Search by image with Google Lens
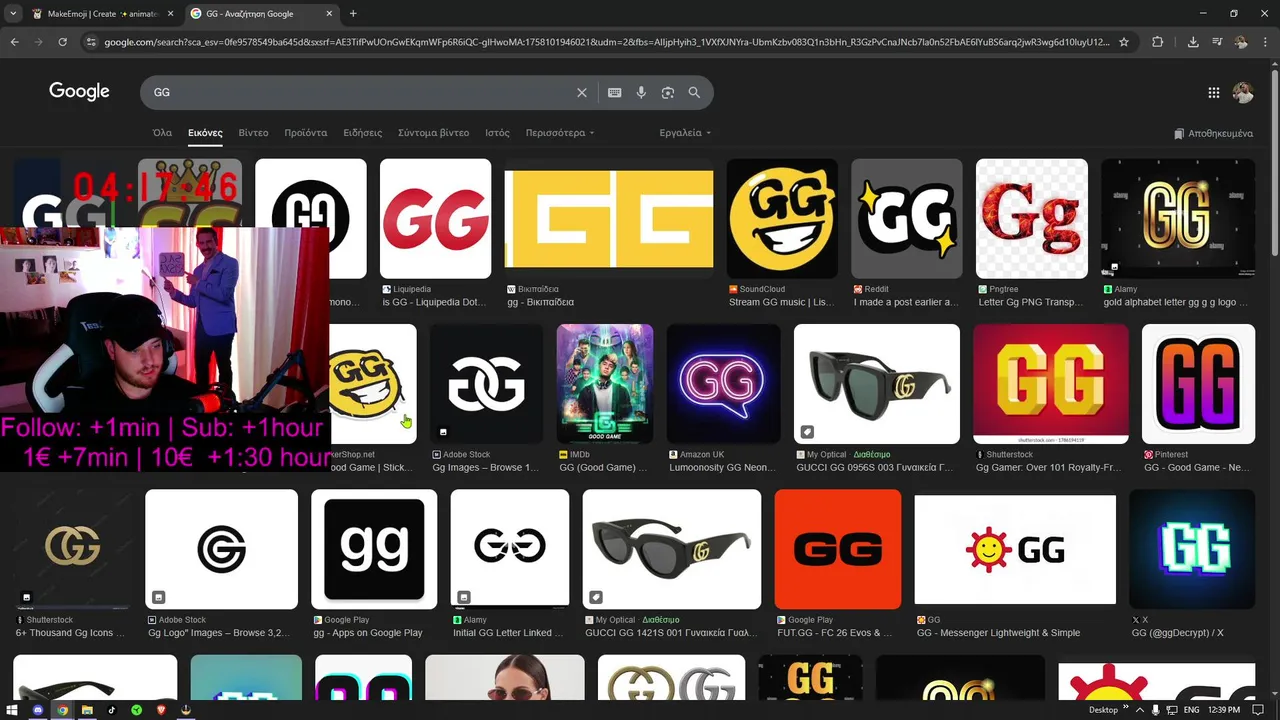Image resolution: width=1280 pixels, height=720 pixels. [668, 92]
